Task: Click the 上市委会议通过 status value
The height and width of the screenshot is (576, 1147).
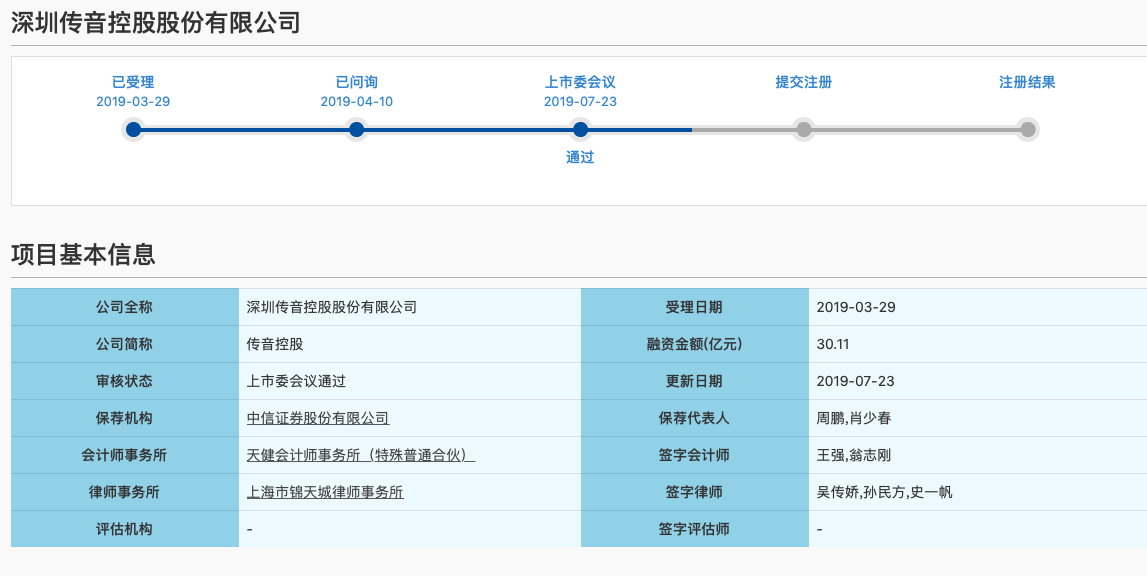Action: (x=296, y=381)
